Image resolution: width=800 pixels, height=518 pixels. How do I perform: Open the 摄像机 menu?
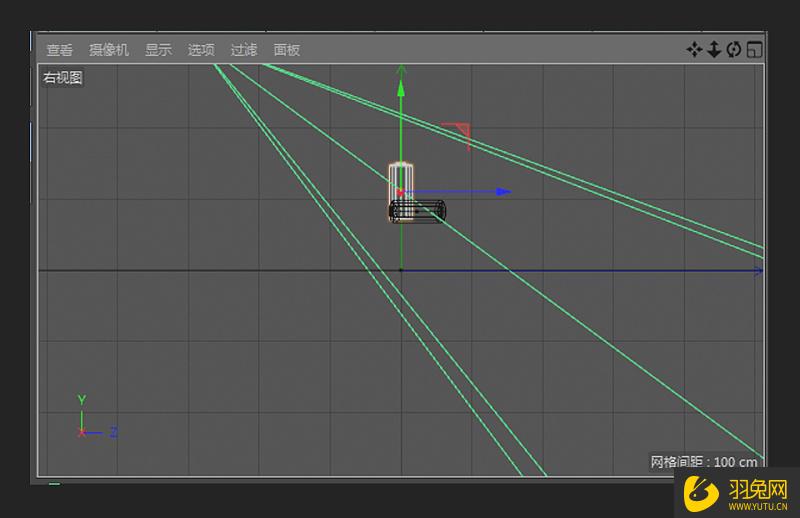click(109, 50)
